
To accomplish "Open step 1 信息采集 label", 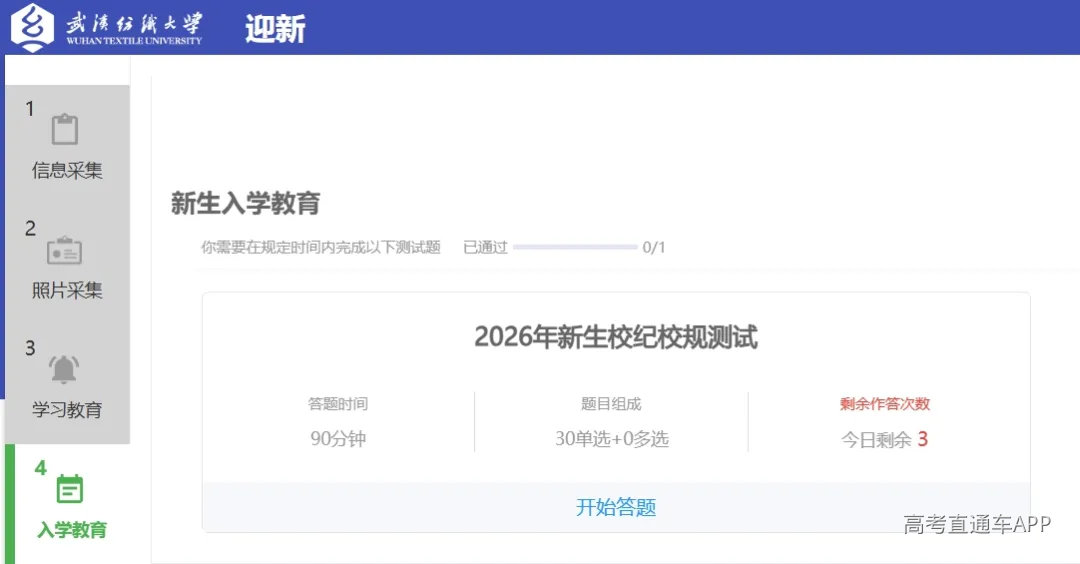I will (67, 170).
